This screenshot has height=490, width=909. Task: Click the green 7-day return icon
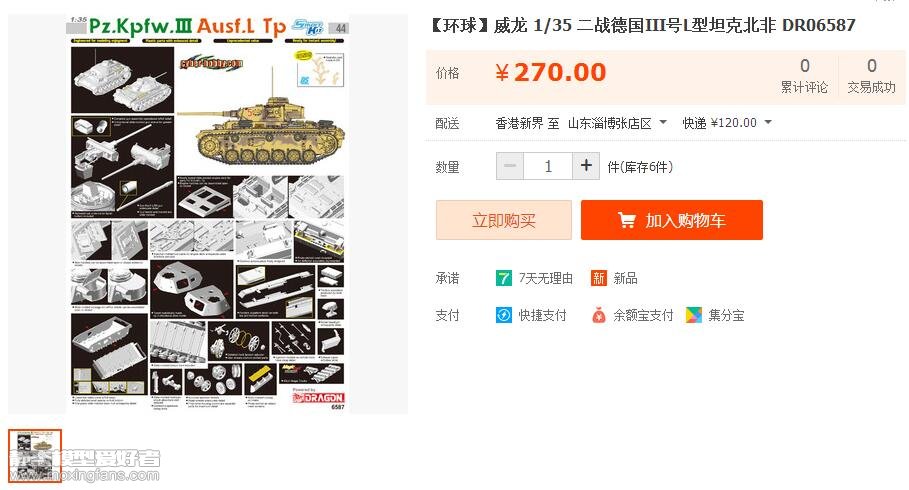[x=503, y=278]
